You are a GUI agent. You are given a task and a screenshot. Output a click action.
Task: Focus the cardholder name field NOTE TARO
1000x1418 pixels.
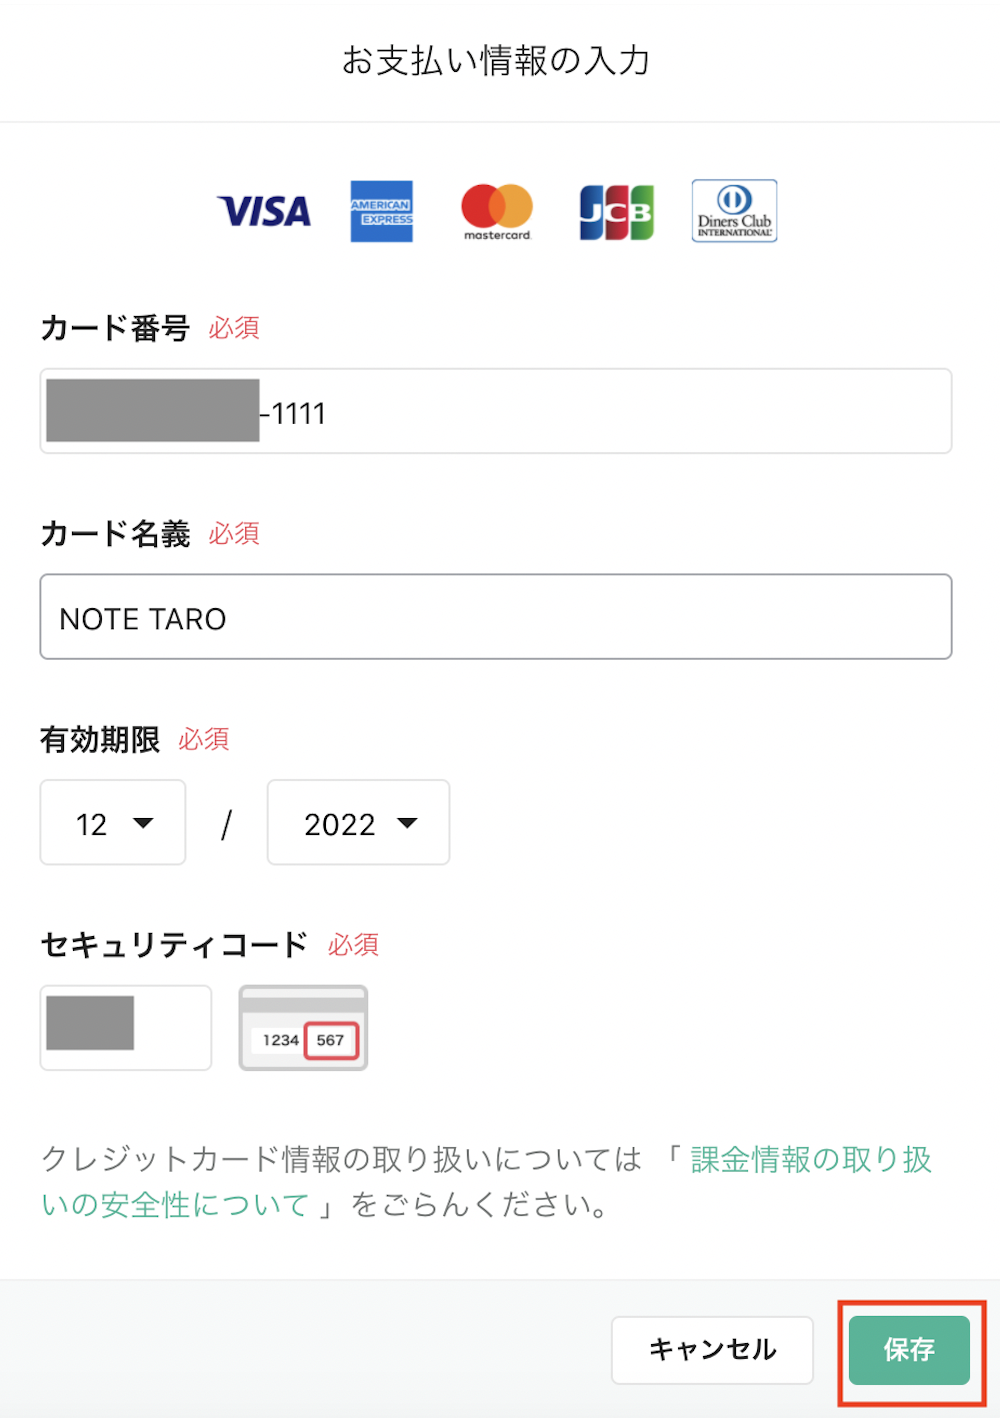pos(496,617)
